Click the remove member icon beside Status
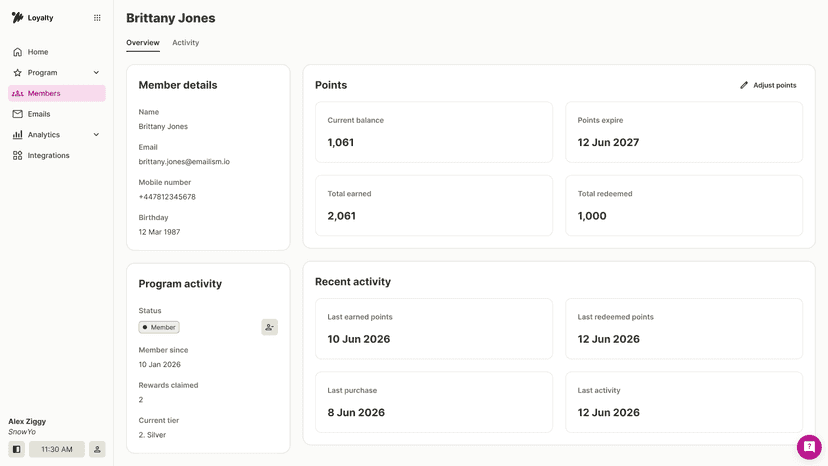 pyautogui.click(x=269, y=327)
